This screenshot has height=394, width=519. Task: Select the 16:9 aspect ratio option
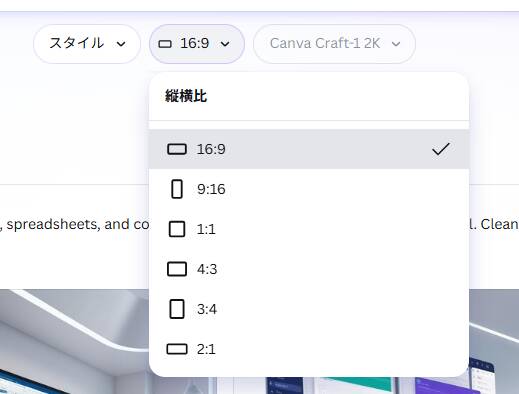coord(309,149)
